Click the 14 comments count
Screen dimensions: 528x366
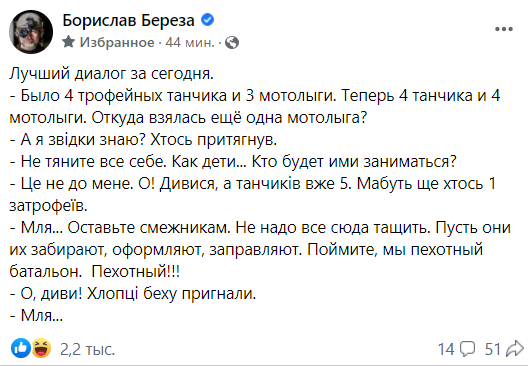[446, 349]
